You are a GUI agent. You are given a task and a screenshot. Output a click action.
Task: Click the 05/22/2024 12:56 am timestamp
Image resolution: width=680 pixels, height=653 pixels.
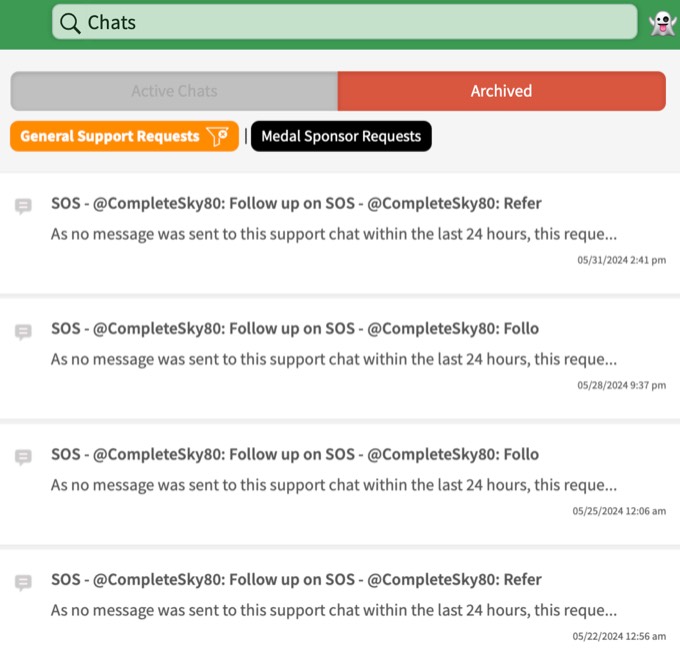click(x=619, y=636)
